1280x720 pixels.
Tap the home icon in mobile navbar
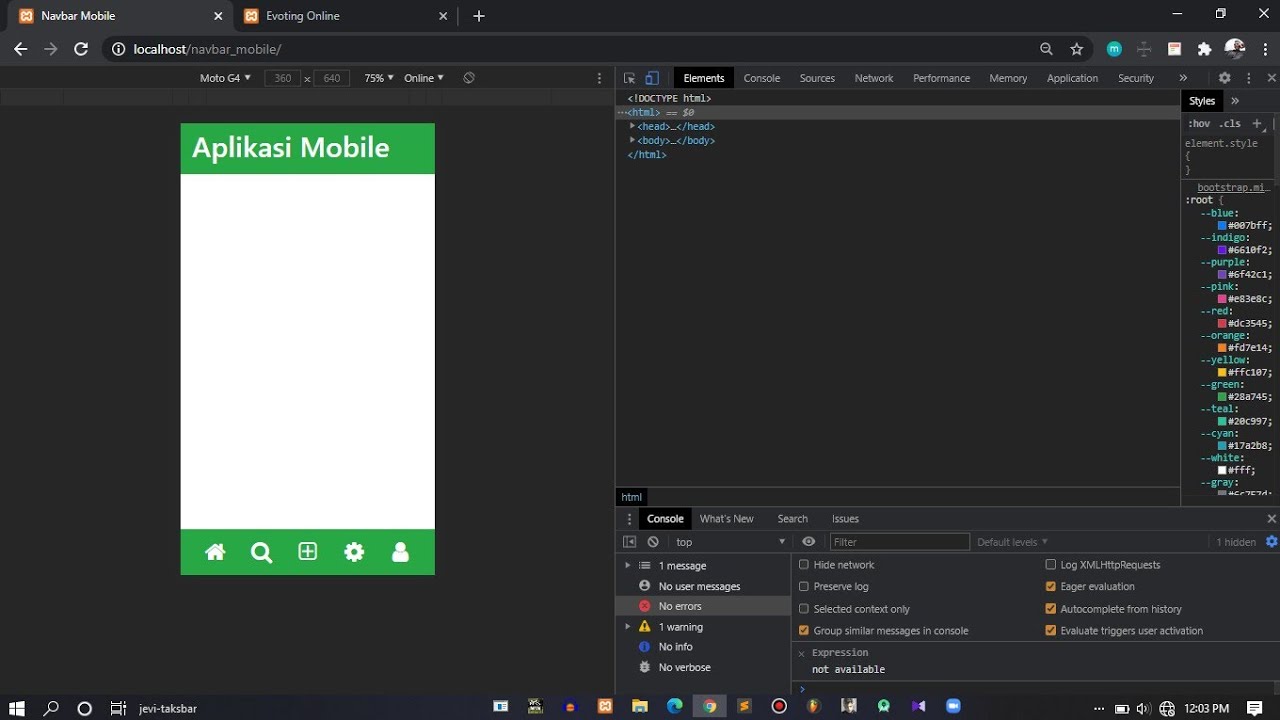click(215, 552)
